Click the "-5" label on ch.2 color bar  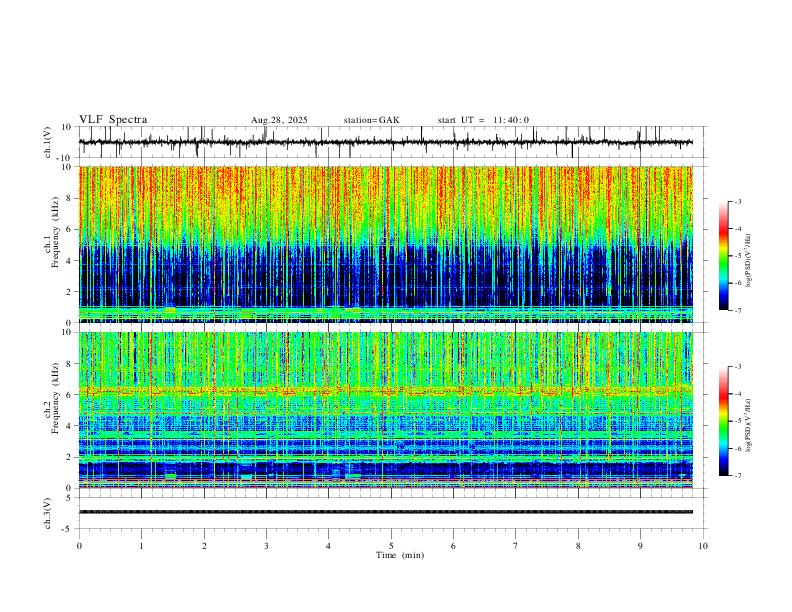(x=738, y=421)
